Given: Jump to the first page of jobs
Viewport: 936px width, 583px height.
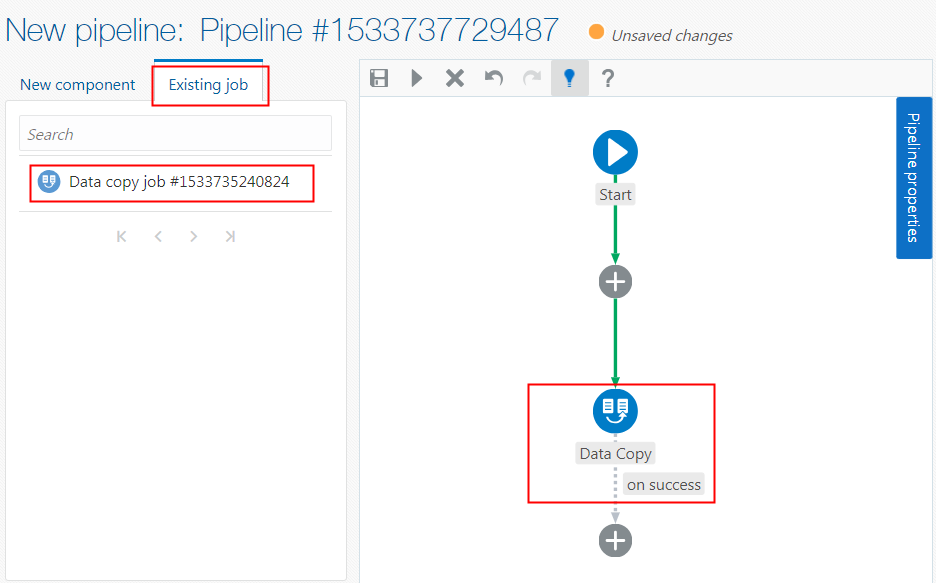Looking at the screenshot, I should tap(121, 236).
